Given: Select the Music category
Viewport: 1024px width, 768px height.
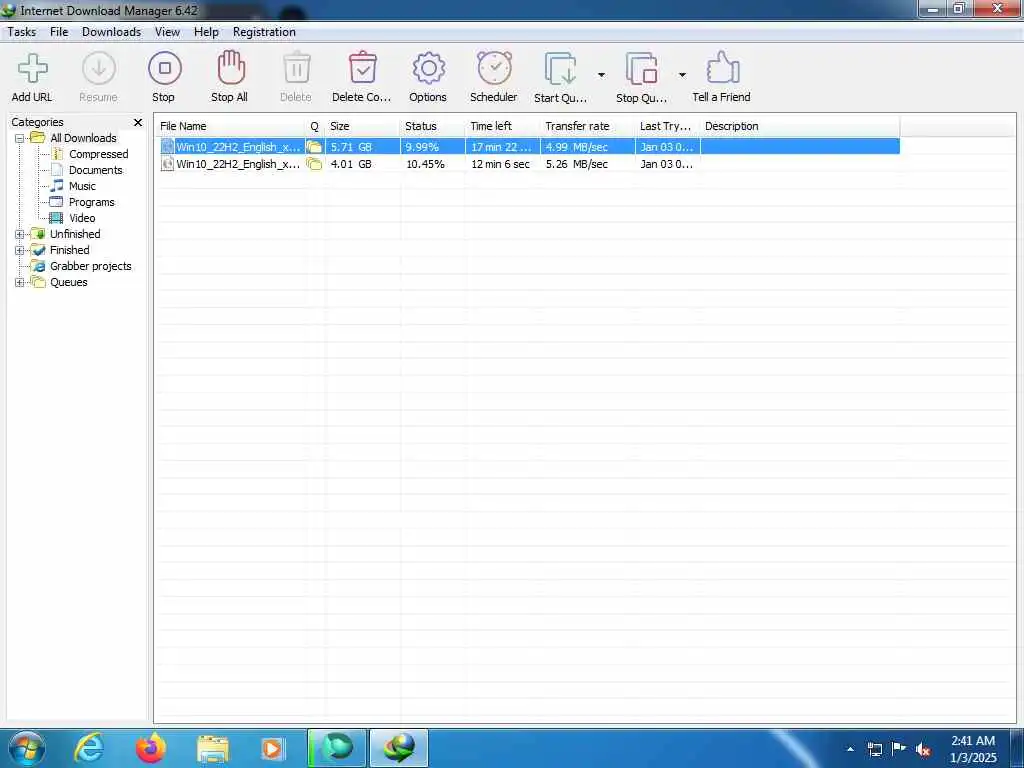Looking at the screenshot, I should 82,186.
